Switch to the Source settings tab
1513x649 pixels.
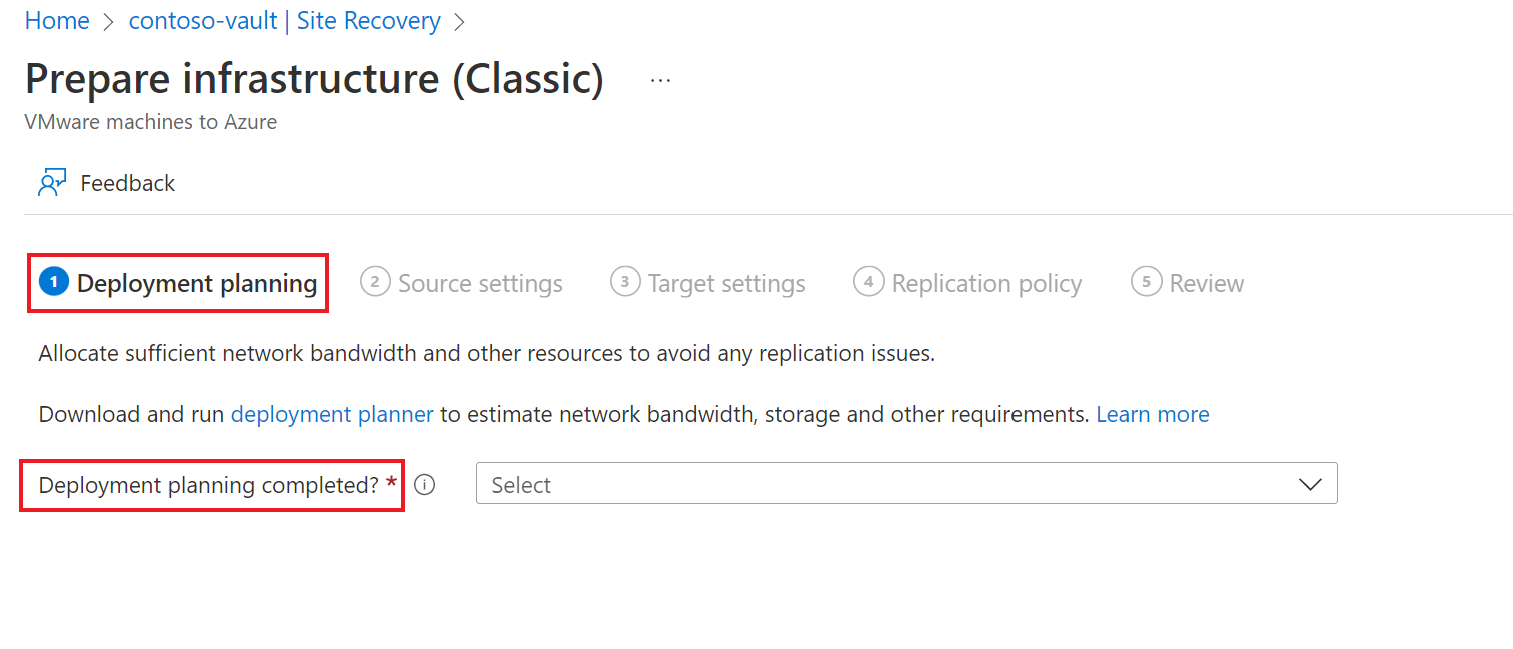(480, 284)
